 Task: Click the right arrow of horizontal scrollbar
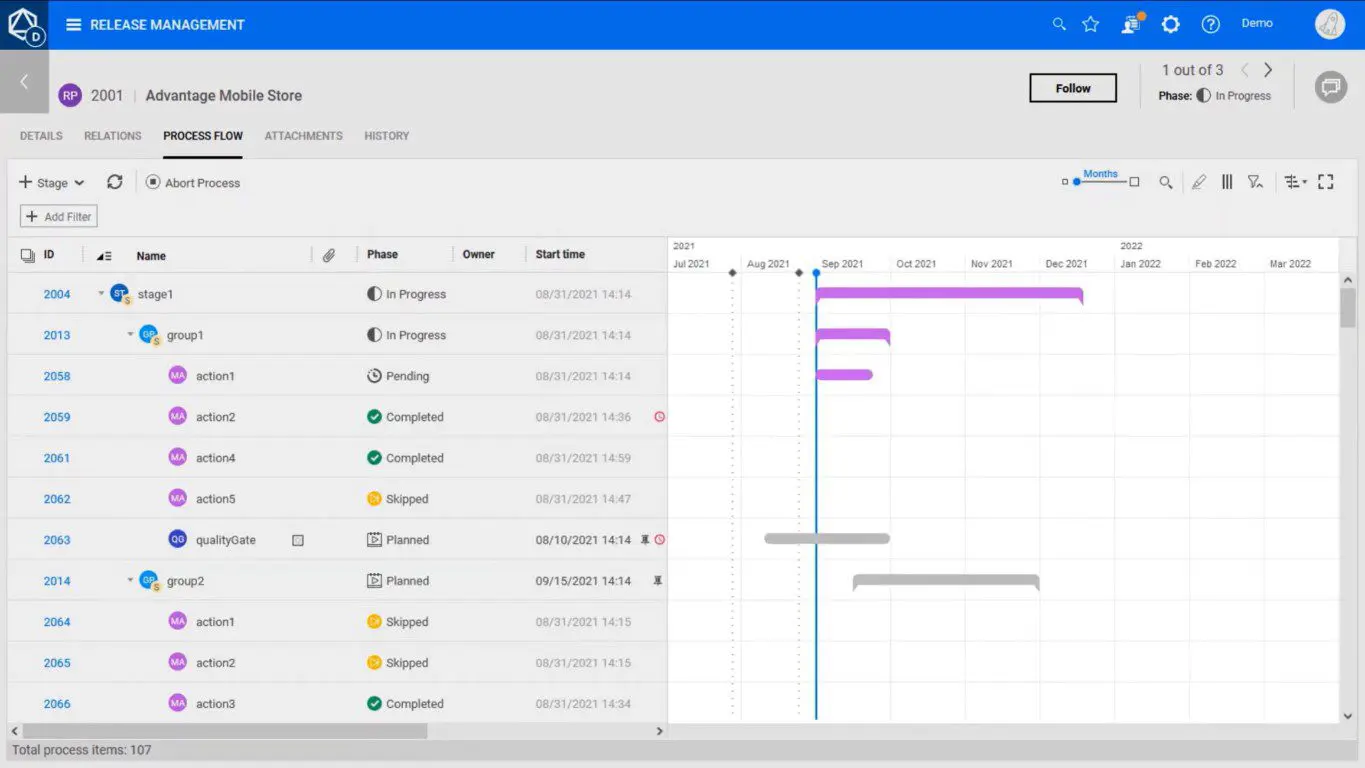[x=659, y=731]
